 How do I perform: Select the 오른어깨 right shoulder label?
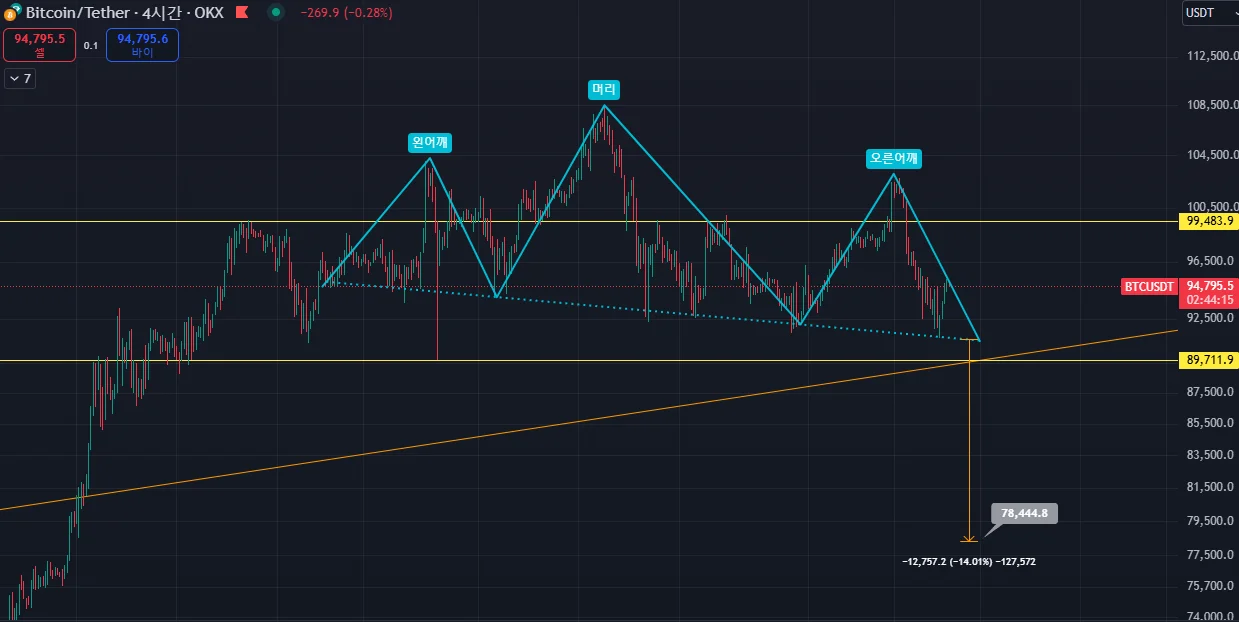coord(895,158)
